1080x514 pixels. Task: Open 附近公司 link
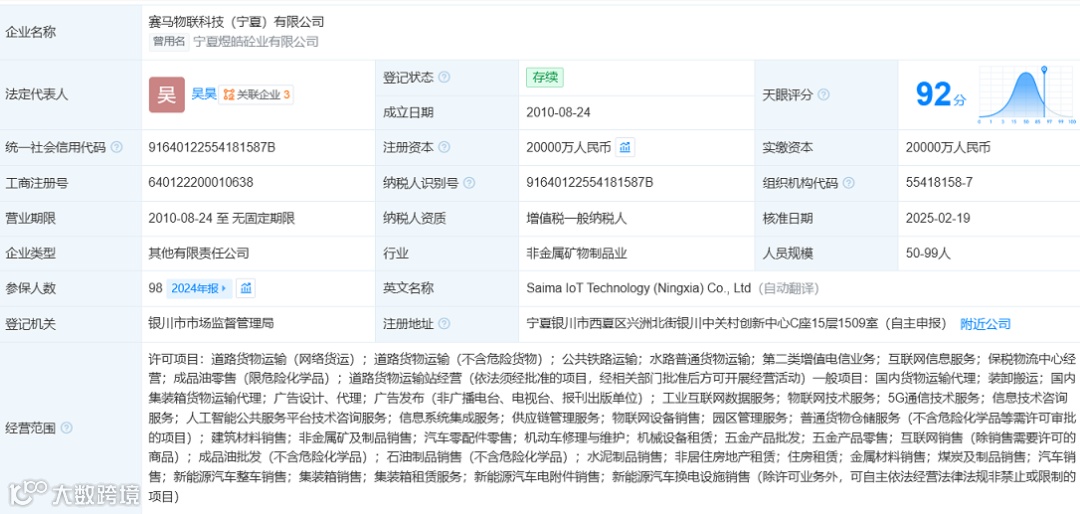[x=986, y=324]
